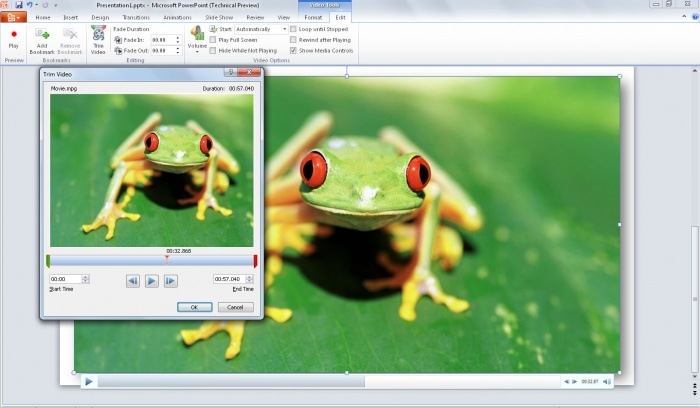Open the Start Automatically dropdown
Viewport: 700px width, 408px height.
284,29
